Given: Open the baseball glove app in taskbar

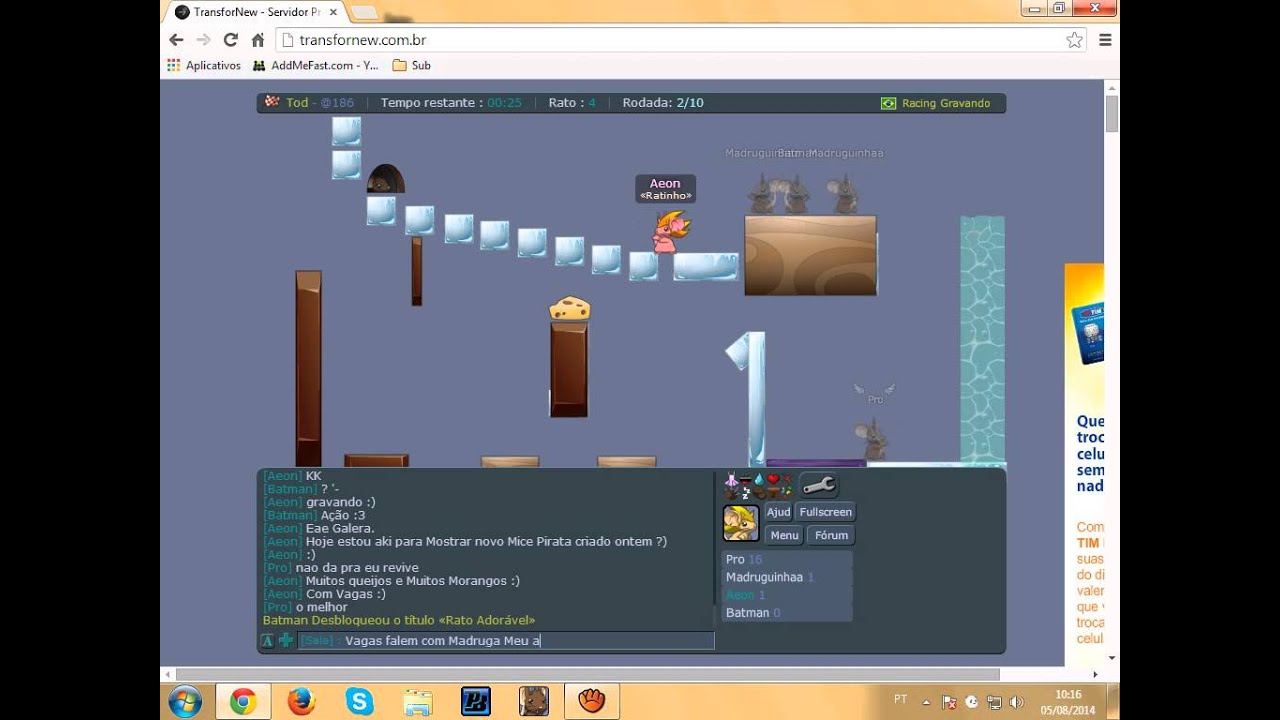Looking at the screenshot, I should click(591, 702).
